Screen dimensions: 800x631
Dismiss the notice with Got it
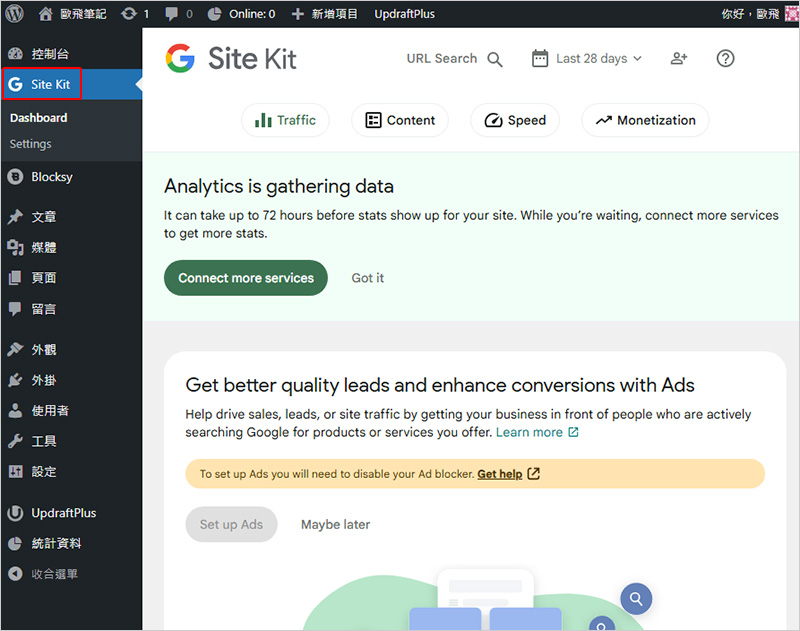(x=367, y=278)
